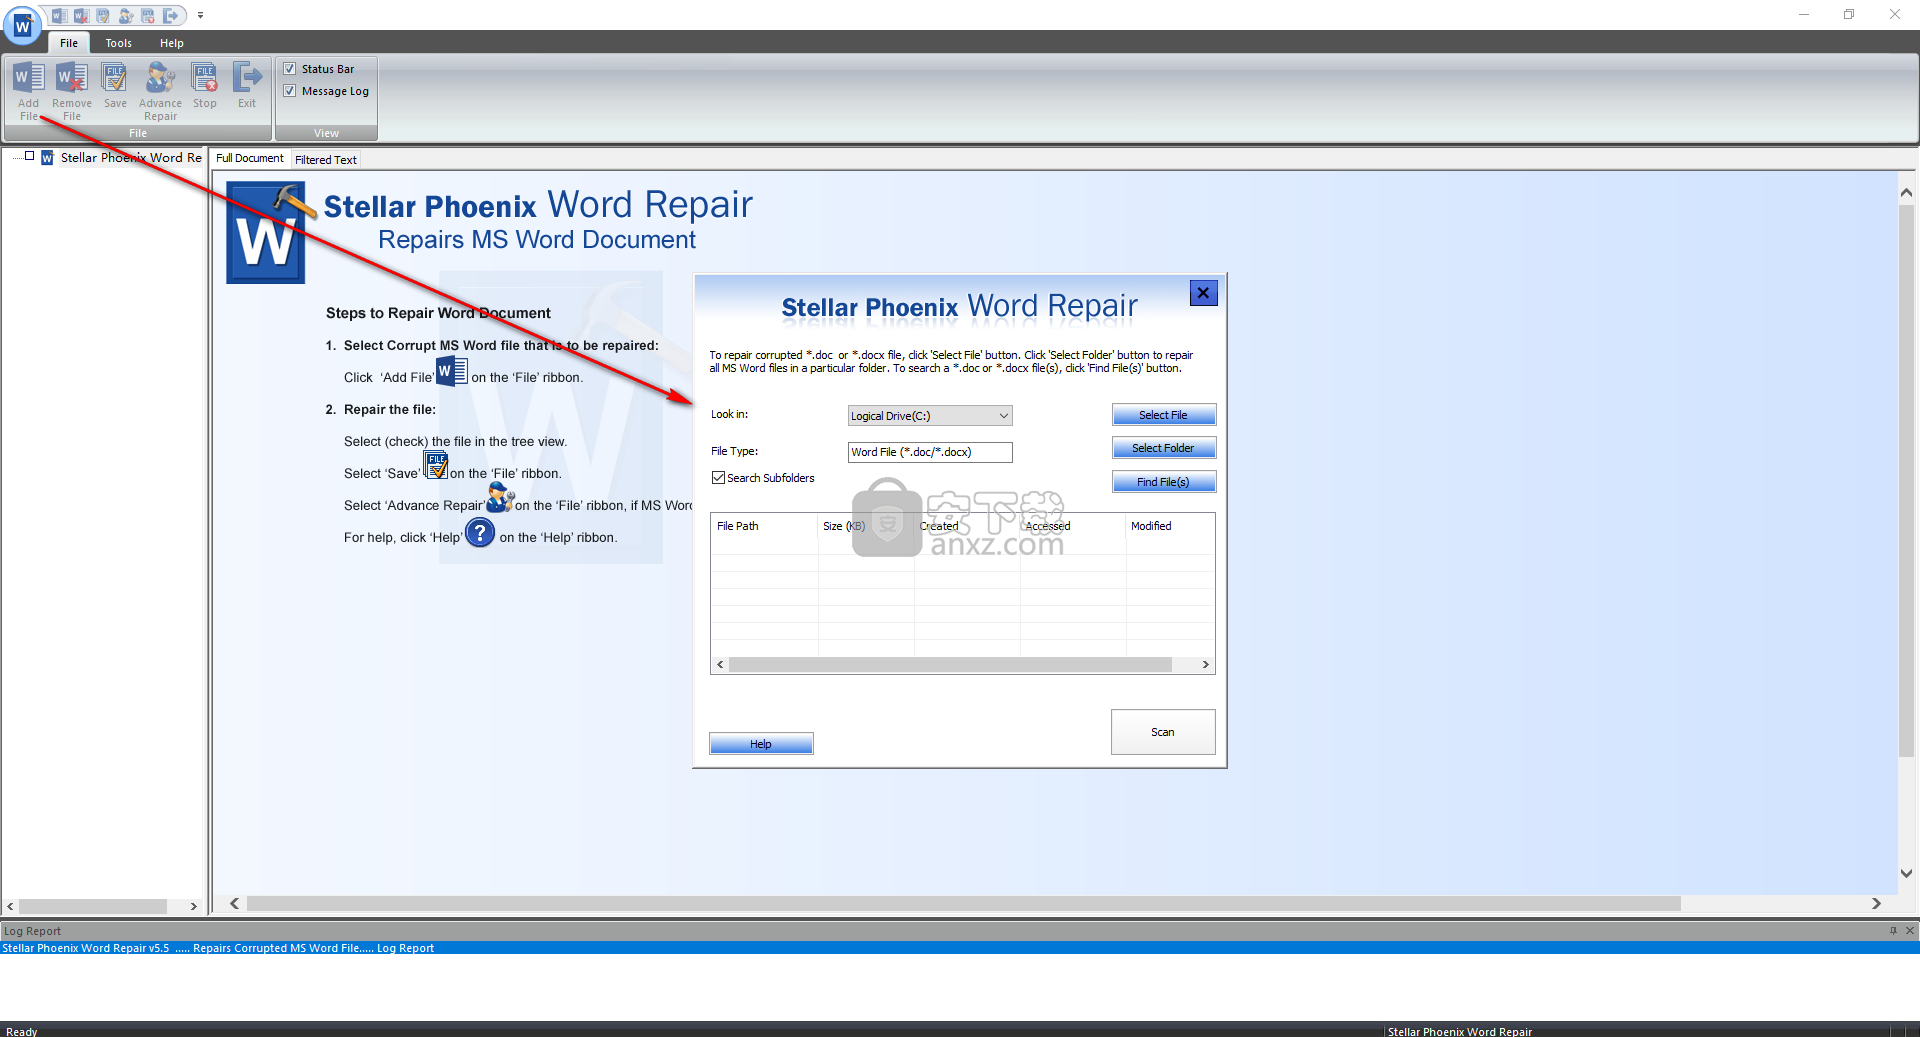Toggle the Status Bar checkbox
Image resolution: width=1920 pixels, height=1037 pixels.
tap(290, 69)
